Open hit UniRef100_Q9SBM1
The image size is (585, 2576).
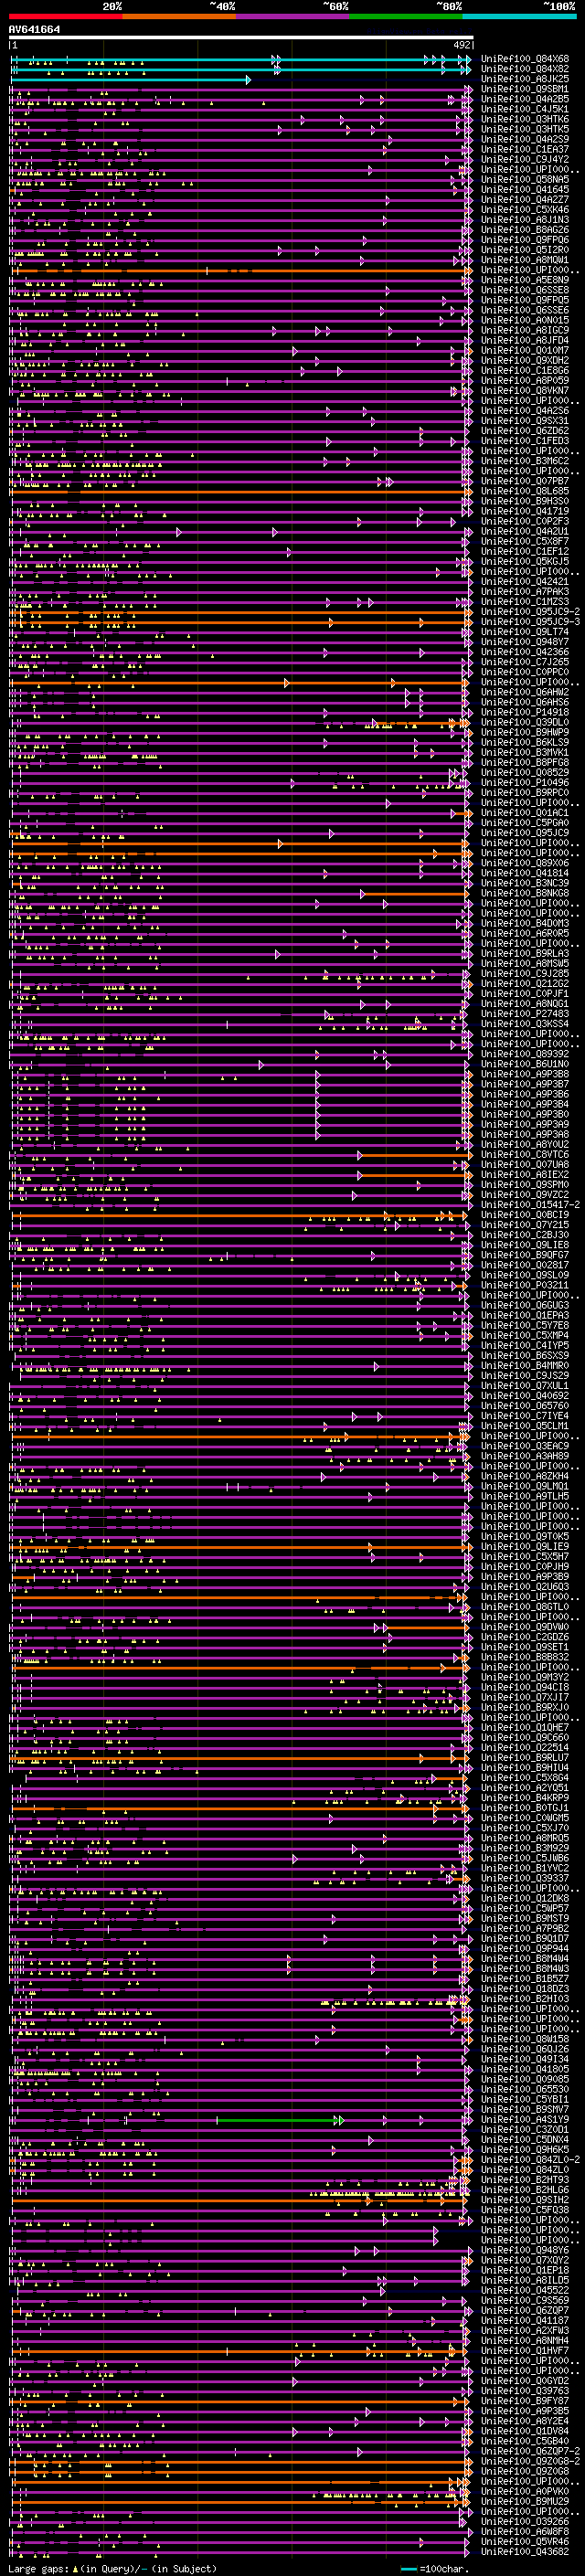point(525,89)
